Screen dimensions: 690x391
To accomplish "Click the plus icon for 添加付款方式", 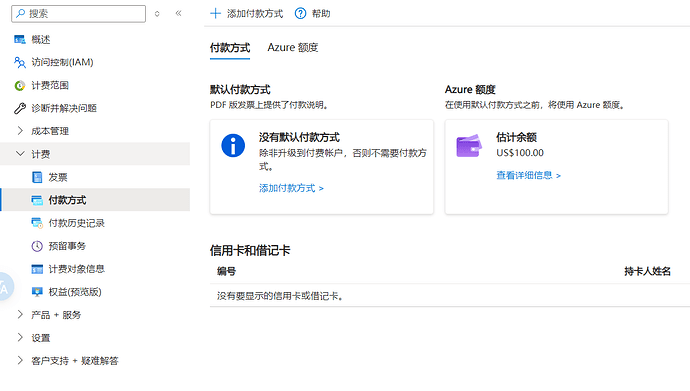I will click(x=215, y=14).
